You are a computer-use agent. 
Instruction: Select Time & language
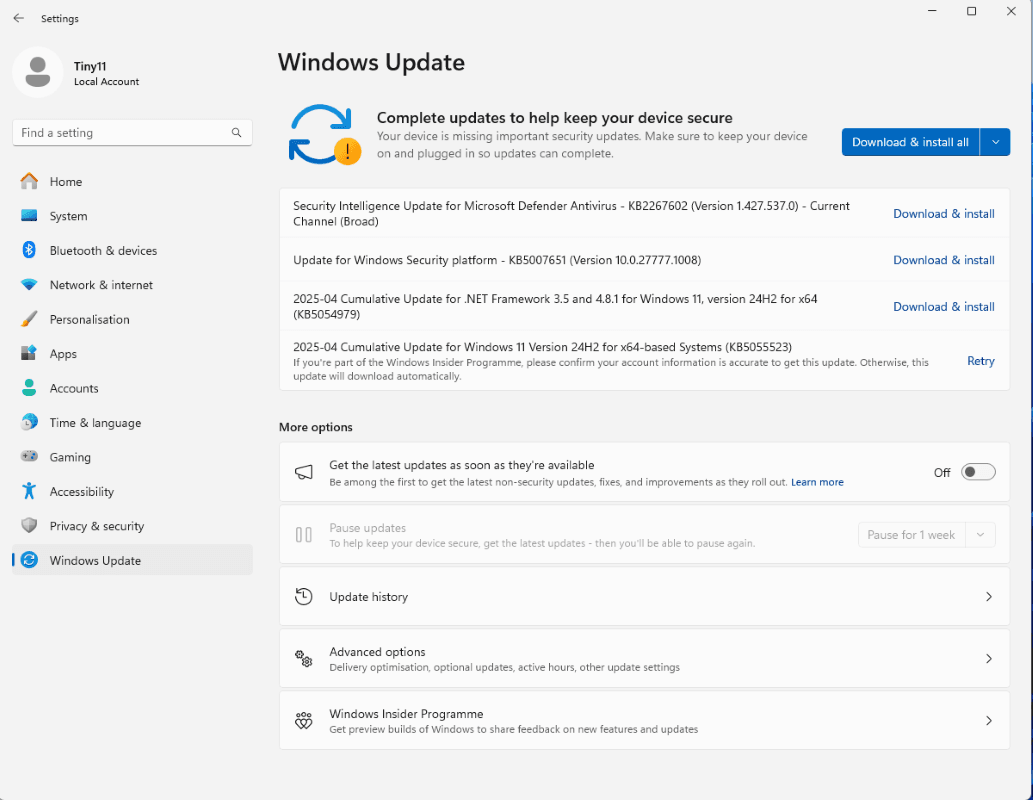(132, 422)
